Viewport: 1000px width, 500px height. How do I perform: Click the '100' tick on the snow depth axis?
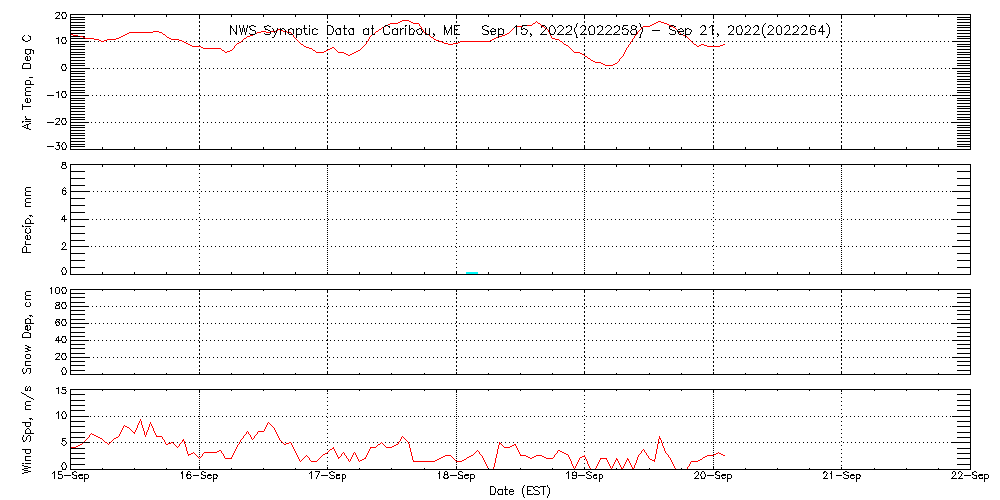(57, 291)
